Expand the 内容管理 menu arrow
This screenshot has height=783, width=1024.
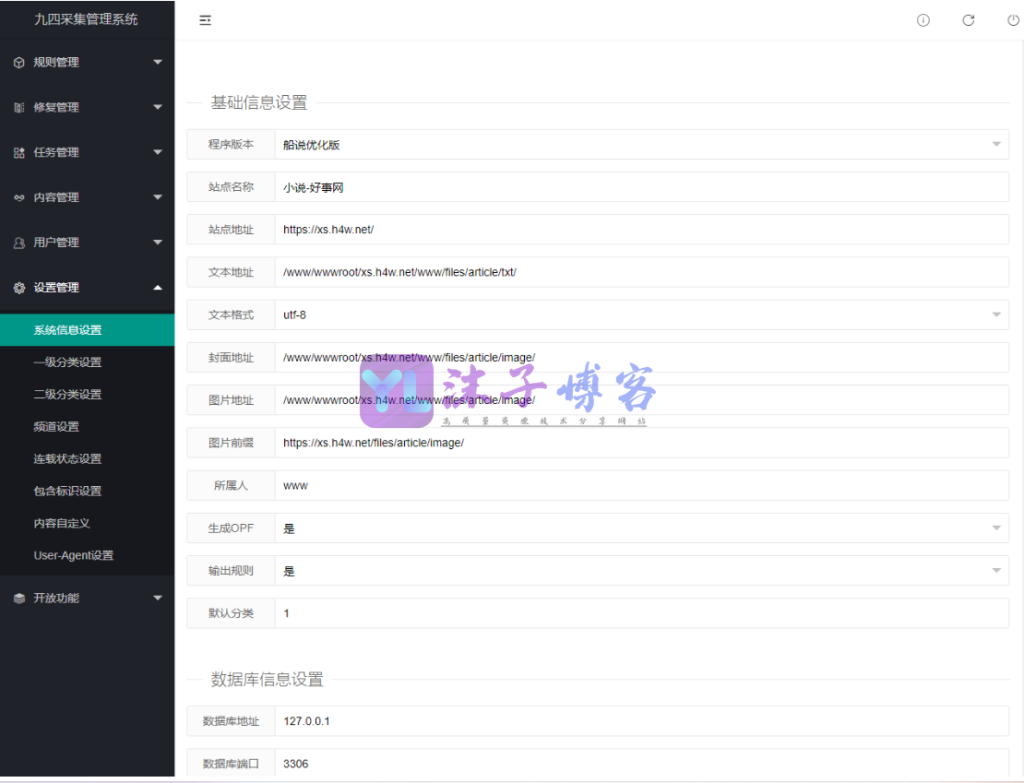(157, 197)
